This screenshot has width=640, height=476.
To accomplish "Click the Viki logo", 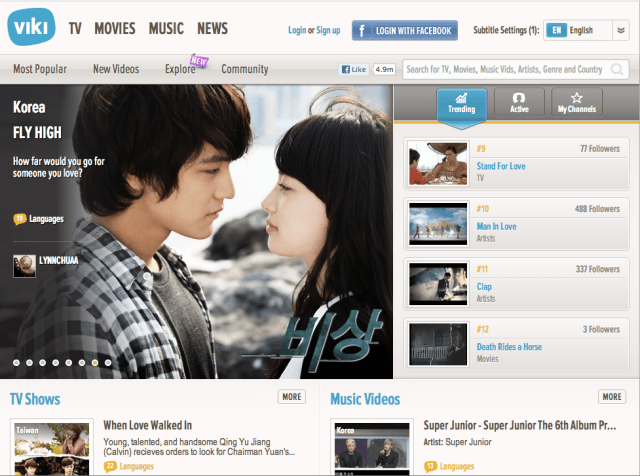I will 31,27.
